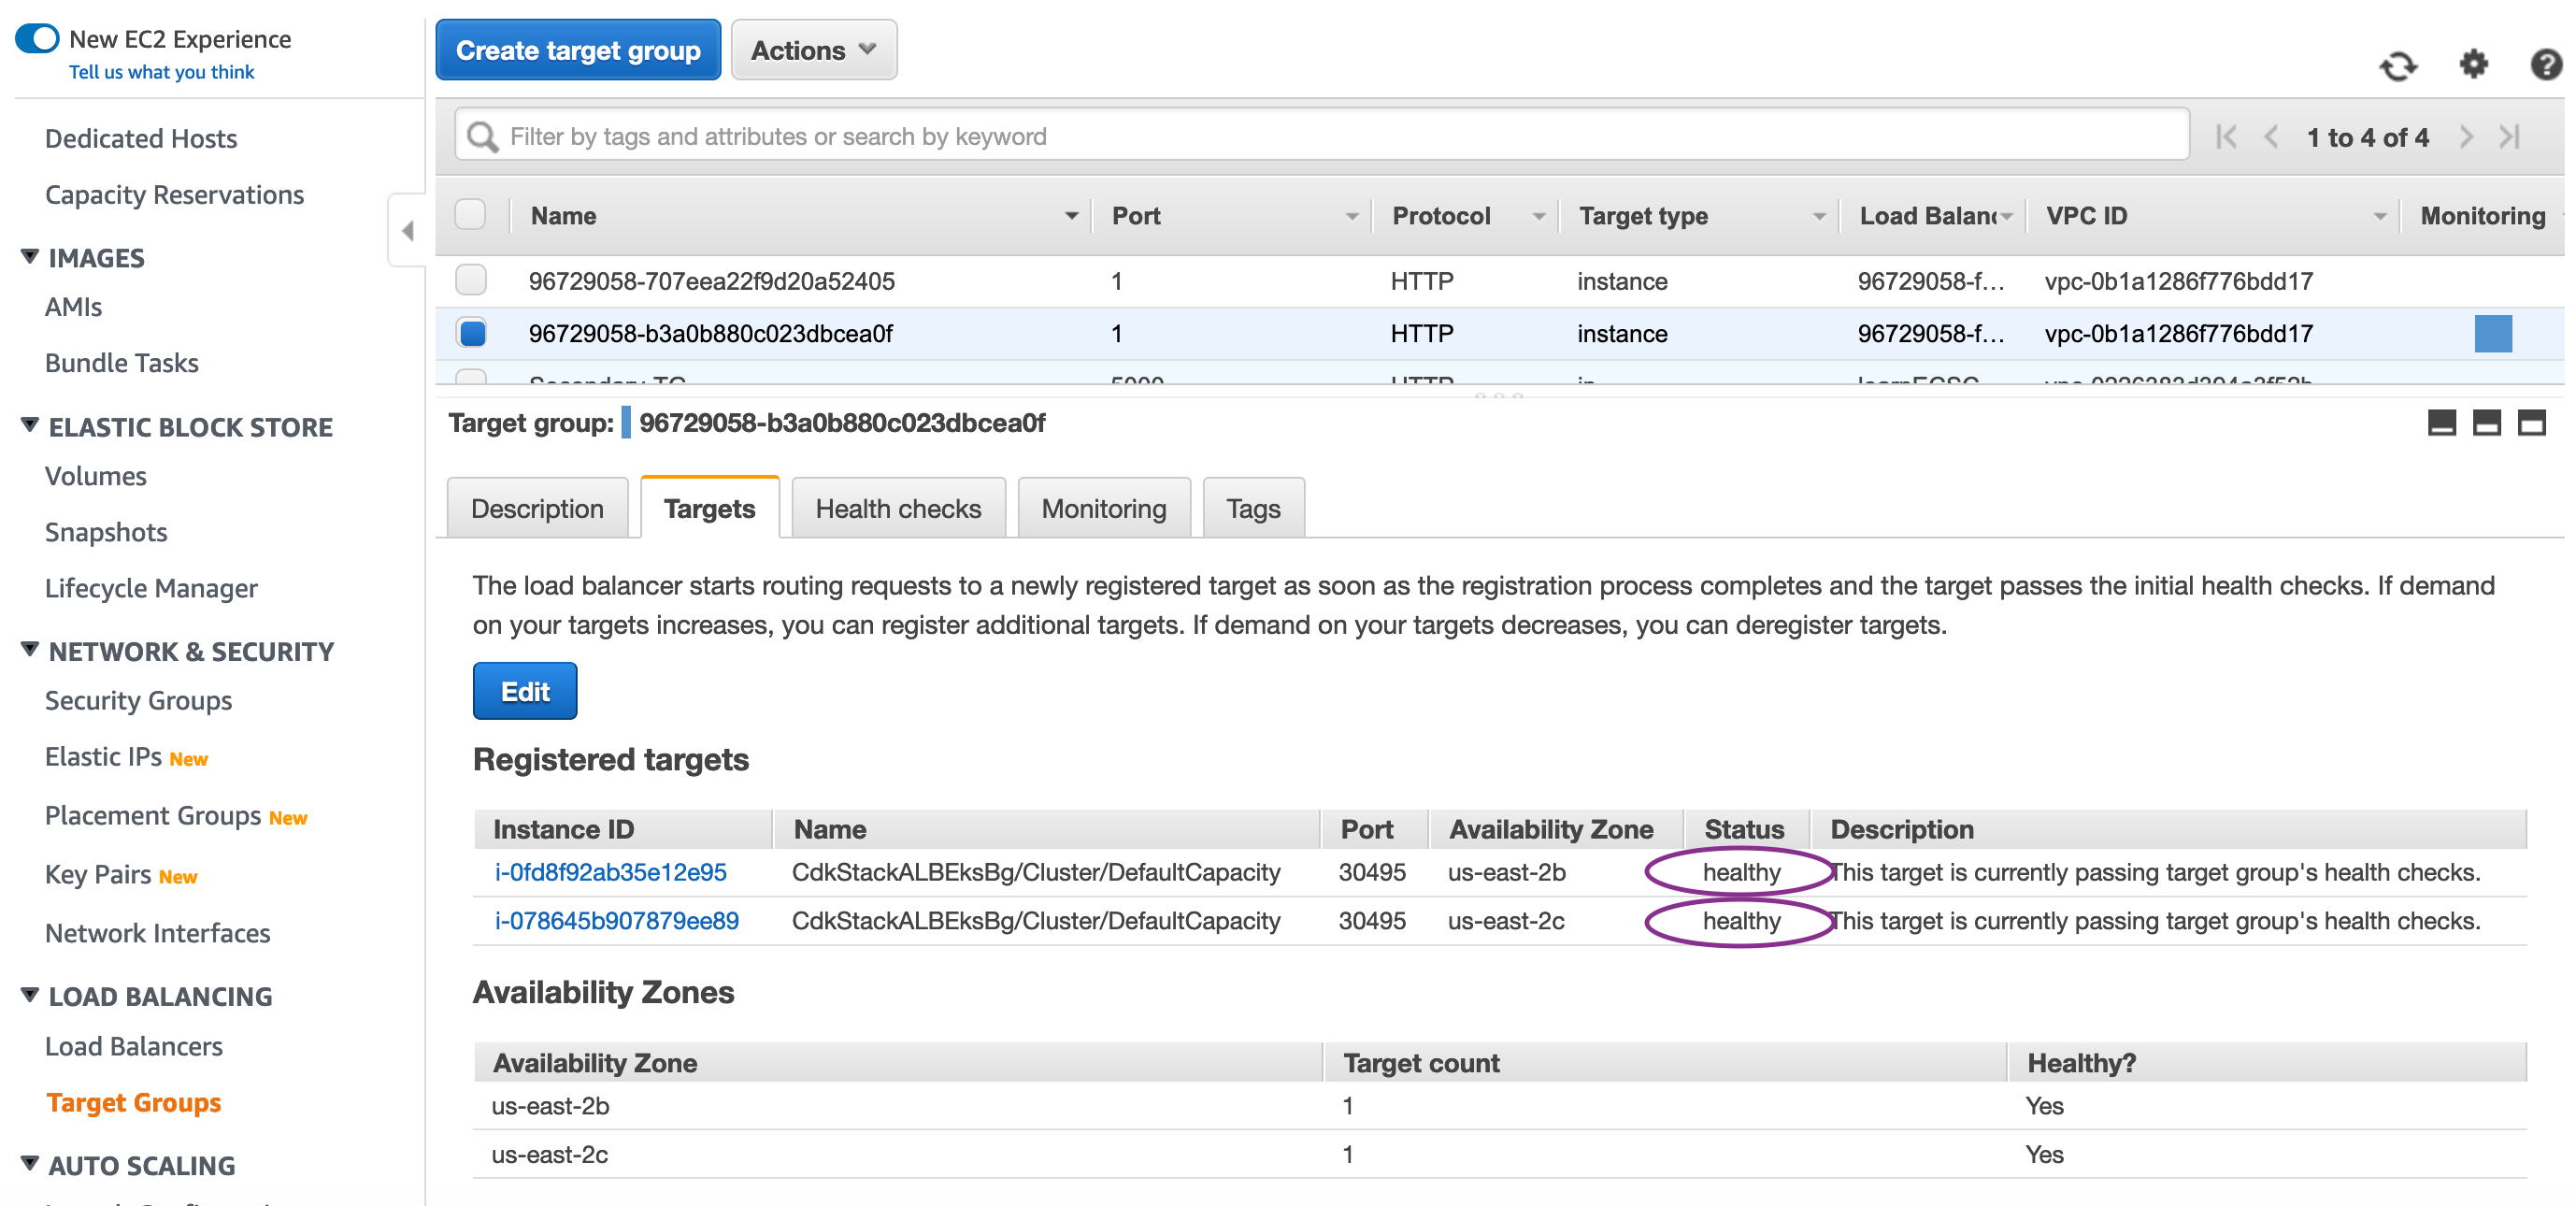Toggle the New EC2 Experience switch
2576x1206 pixels.
tap(38, 39)
